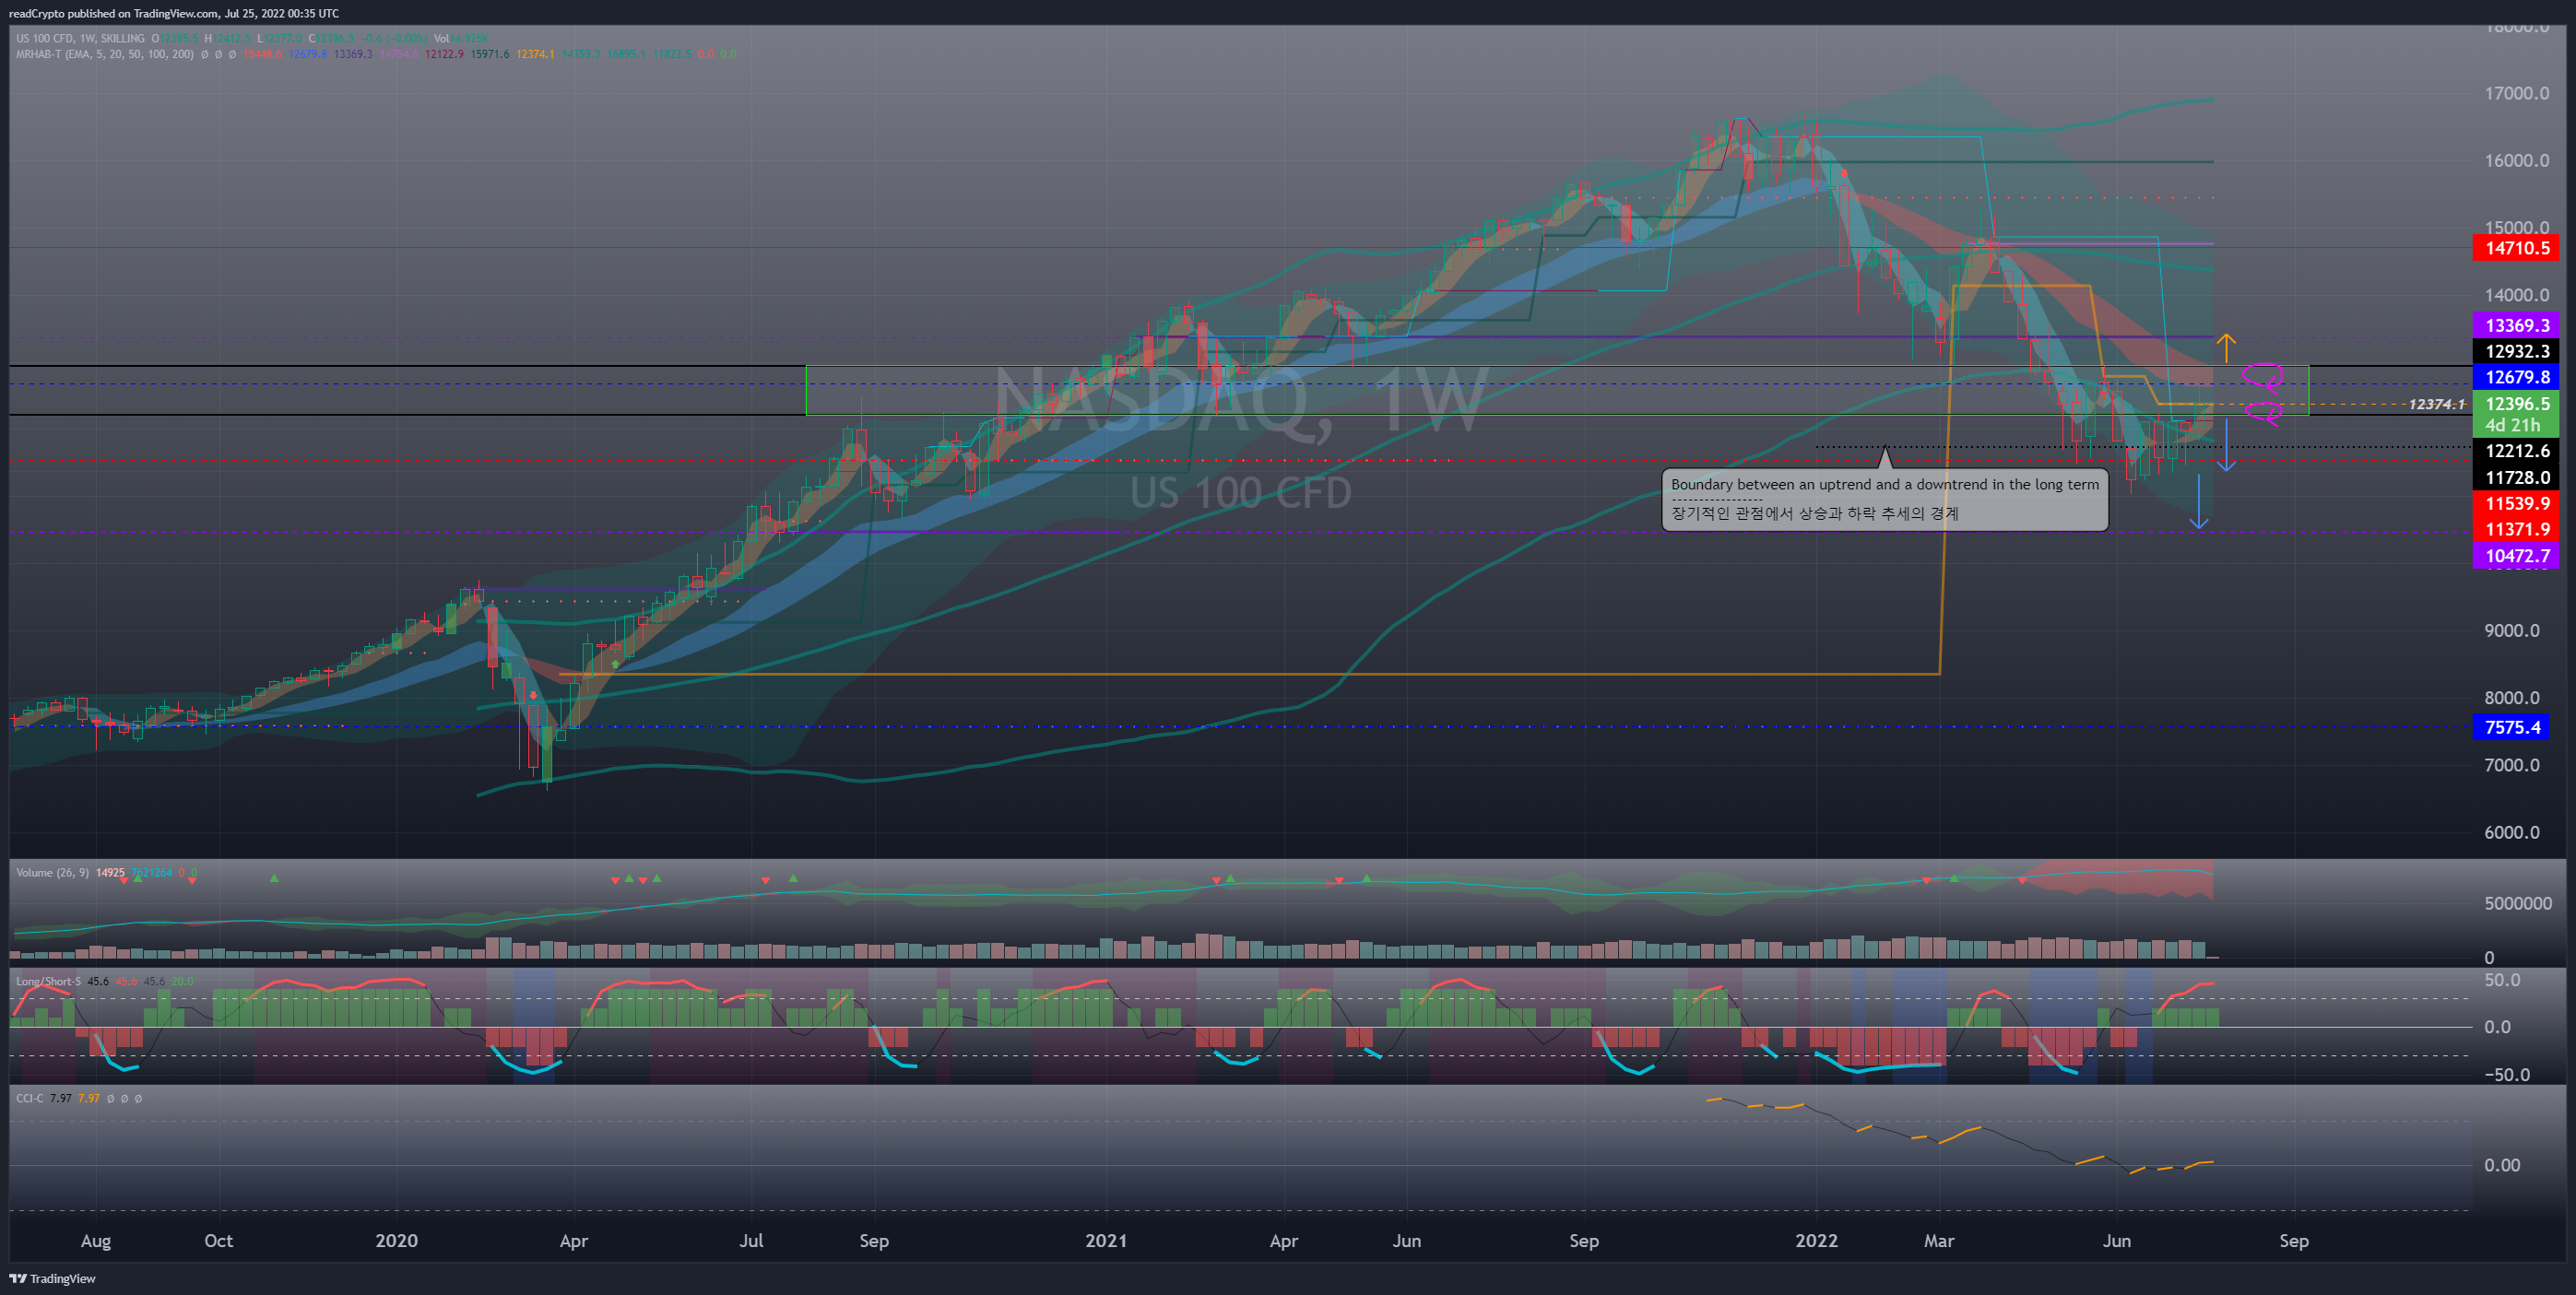
Task: Select the red 14710.5 price label
Action: click(x=2516, y=248)
